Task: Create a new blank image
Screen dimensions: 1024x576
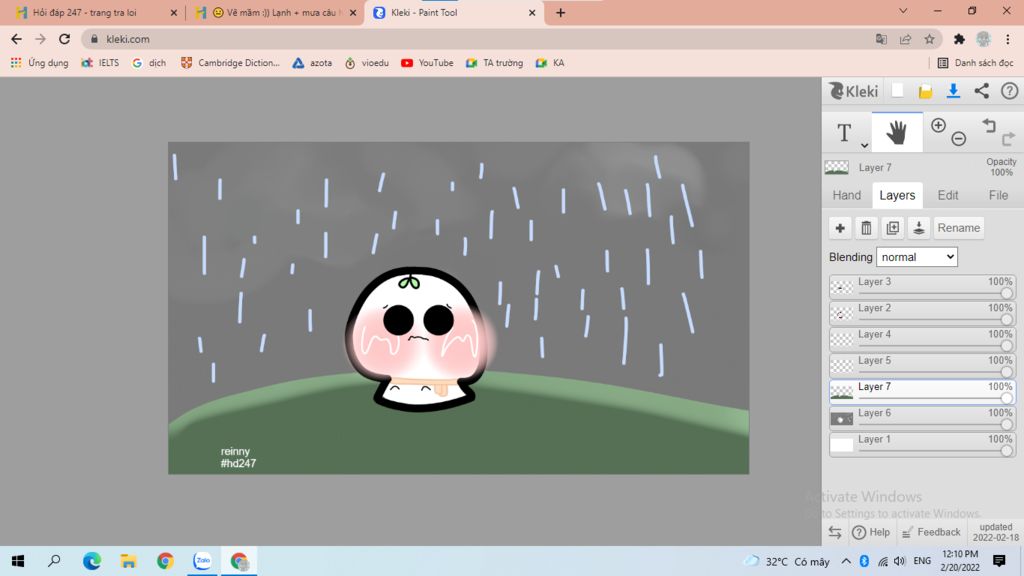Action: [x=897, y=91]
